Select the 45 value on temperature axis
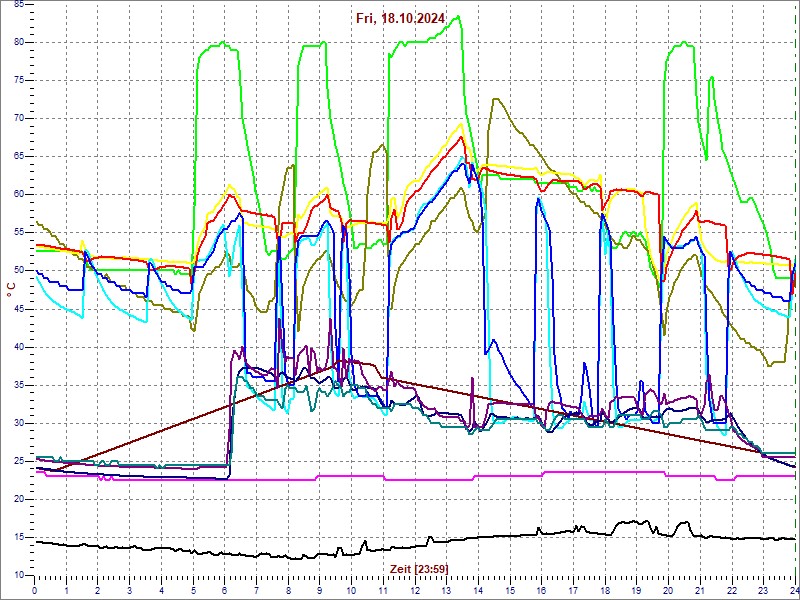Viewport: 800px width, 600px height. tap(18, 309)
